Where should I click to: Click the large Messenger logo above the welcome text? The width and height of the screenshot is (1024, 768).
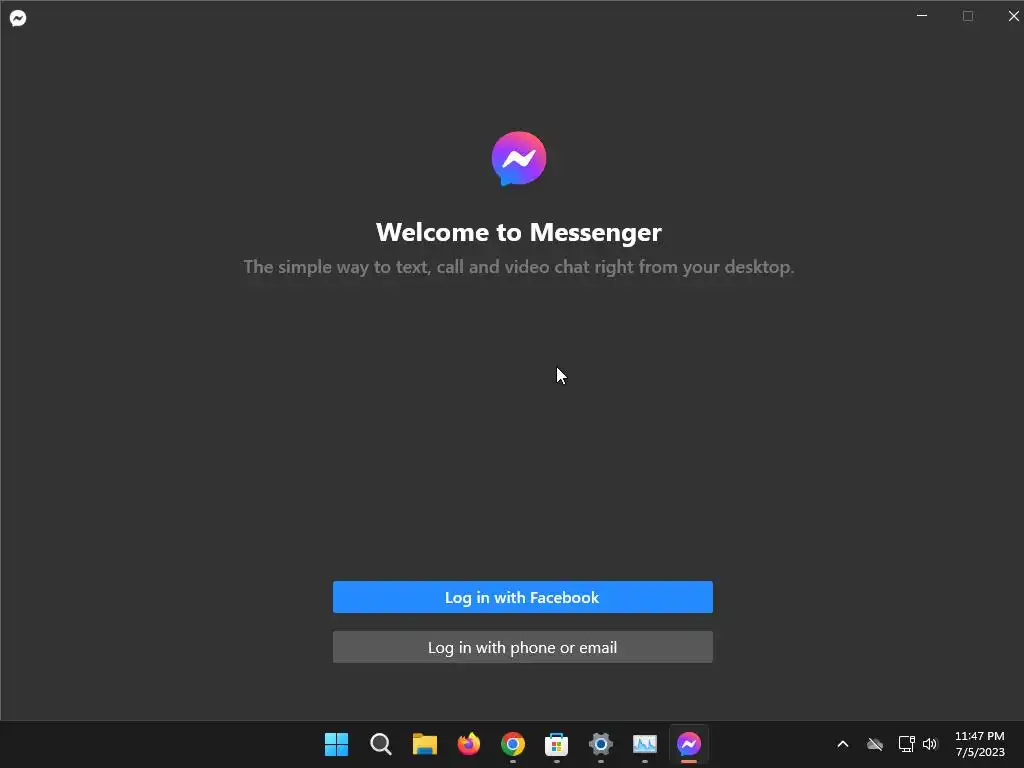pyautogui.click(x=519, y=159)
